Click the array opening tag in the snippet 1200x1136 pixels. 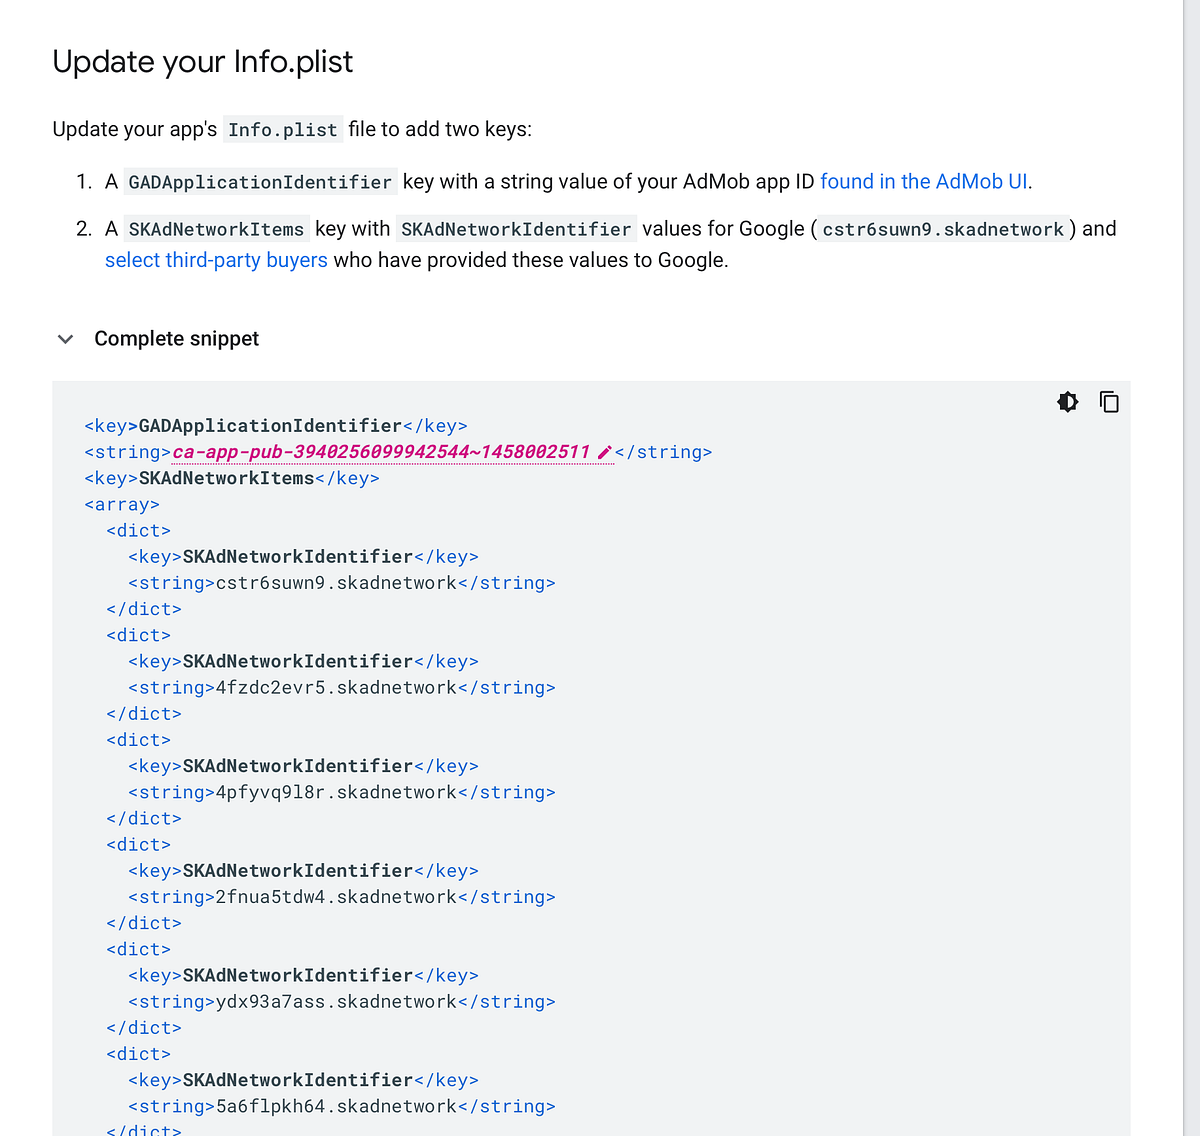(121, 504)
